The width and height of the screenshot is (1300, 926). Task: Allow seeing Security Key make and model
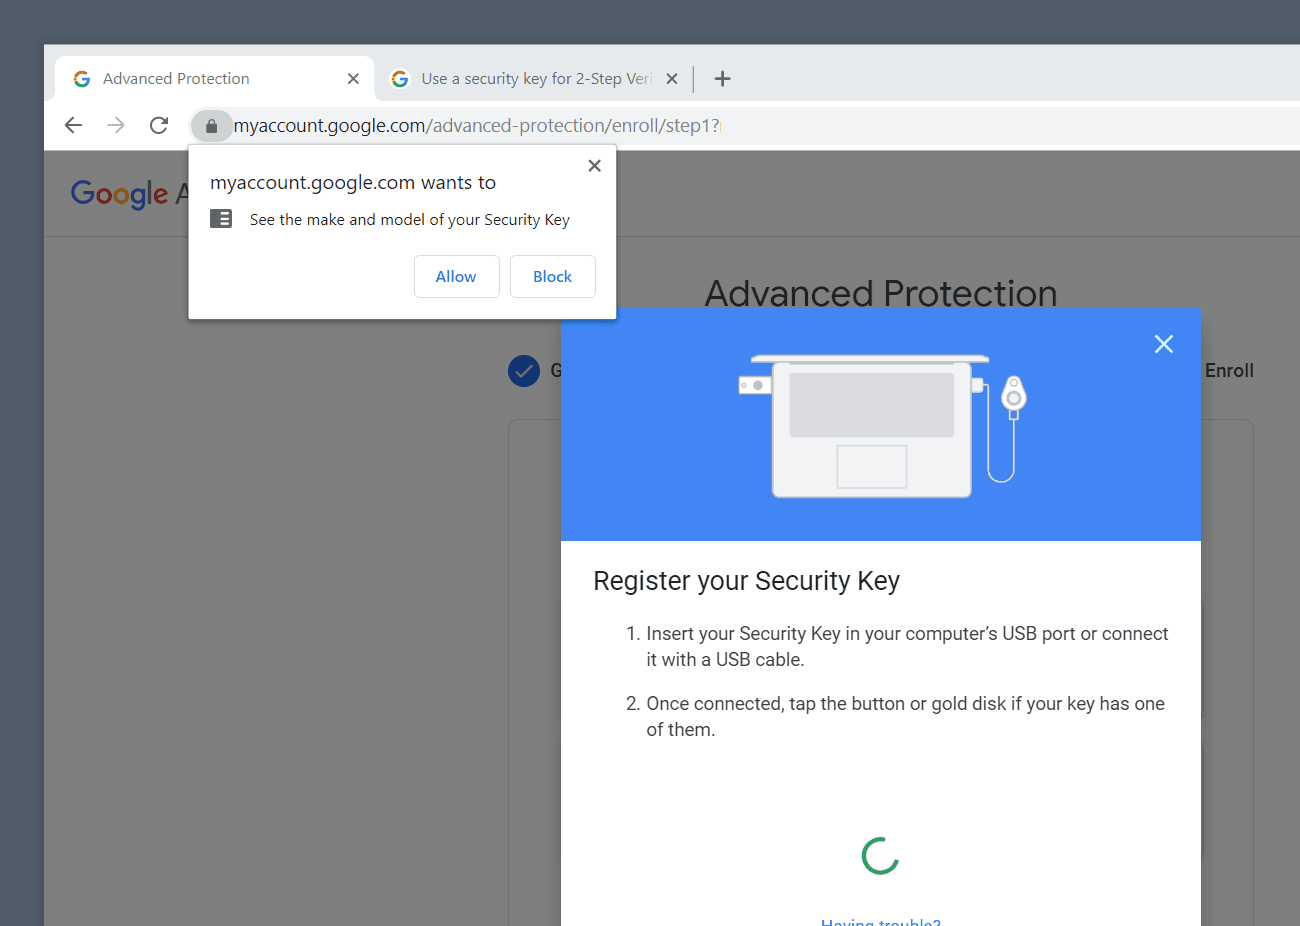click(x=456, y=277)
